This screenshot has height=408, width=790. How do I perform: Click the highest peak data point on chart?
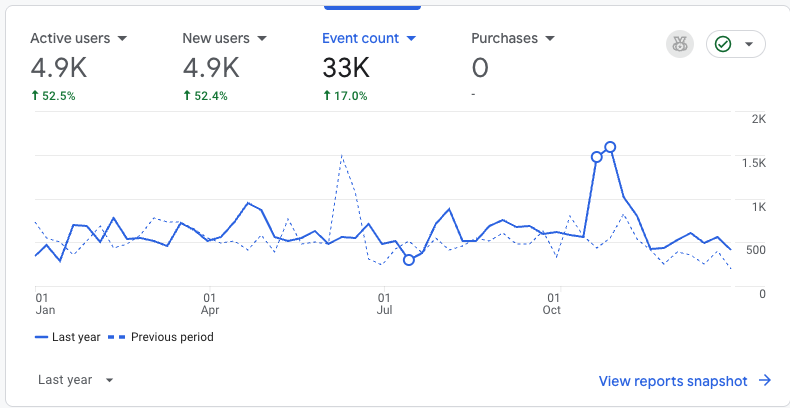[x=610, y=147]
